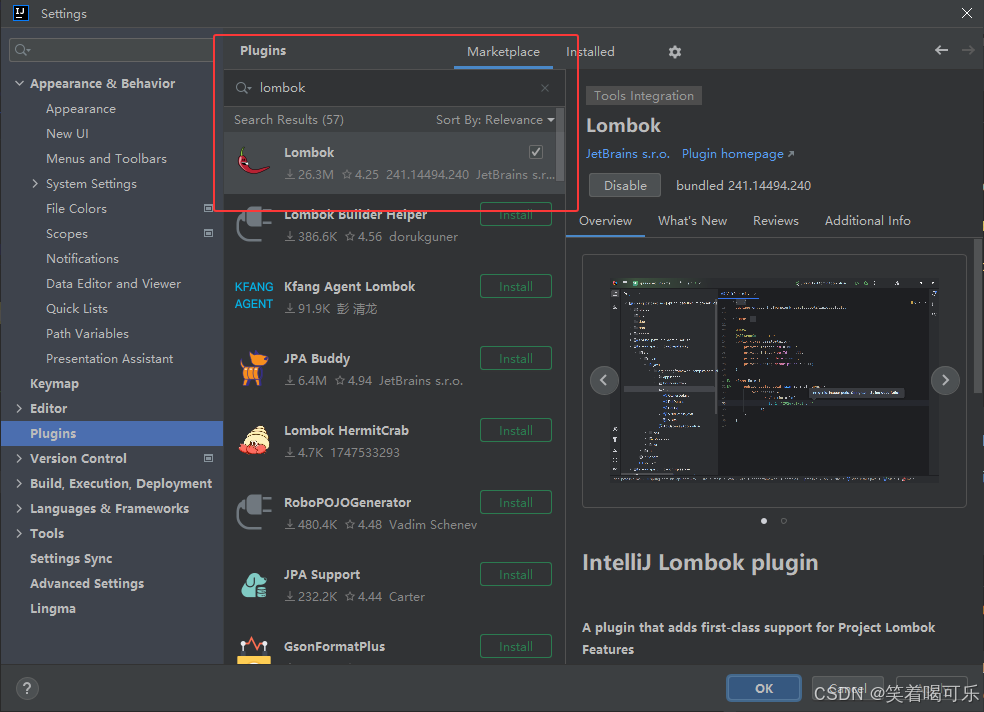Open plugin search options magnifier icon
This screenshot has width=984, height=712.
[243, 88]
